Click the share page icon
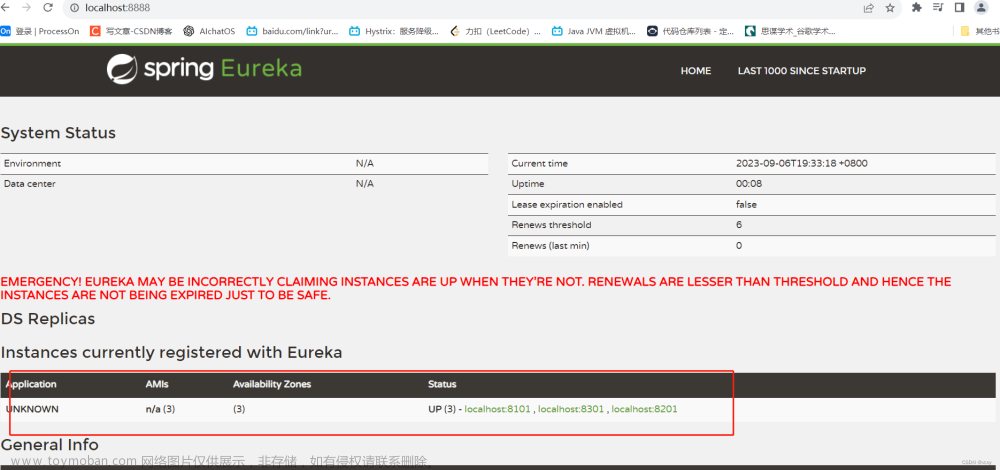Image resolution: width=1000 pixels, height=470 pixels. [869, 8]
